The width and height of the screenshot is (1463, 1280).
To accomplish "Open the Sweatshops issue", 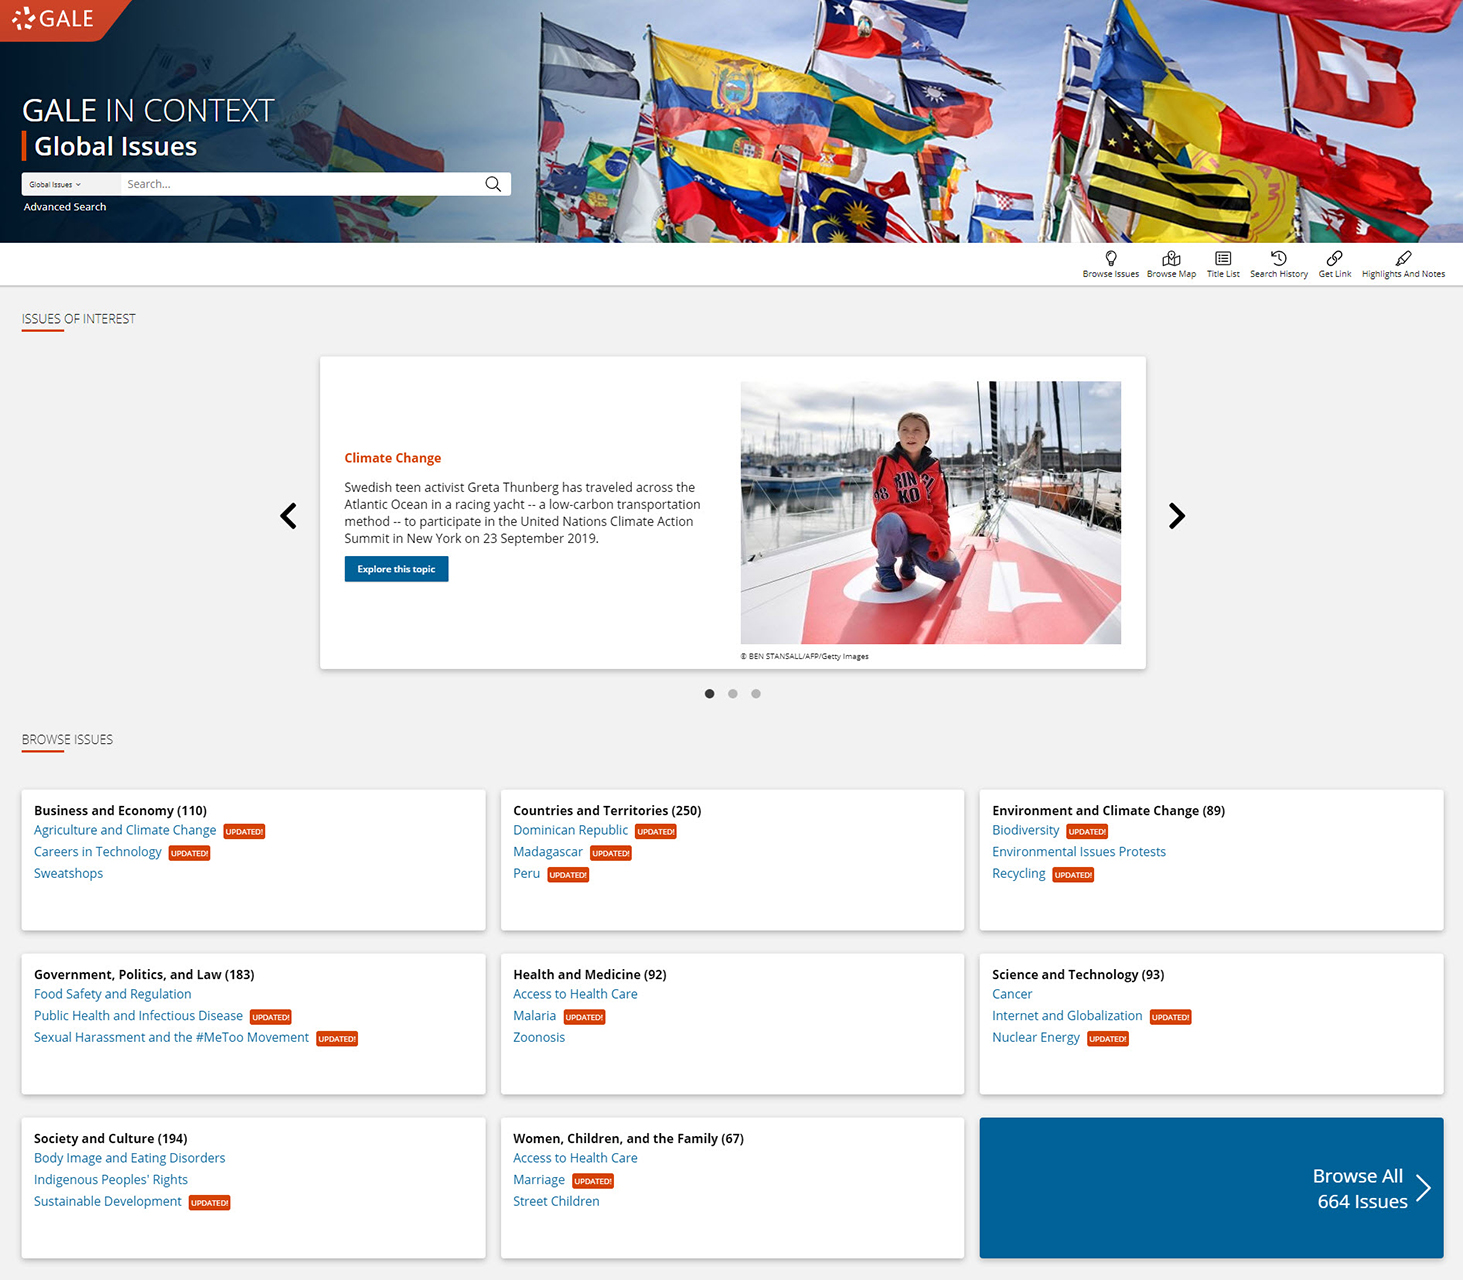I will click(68, 874).
